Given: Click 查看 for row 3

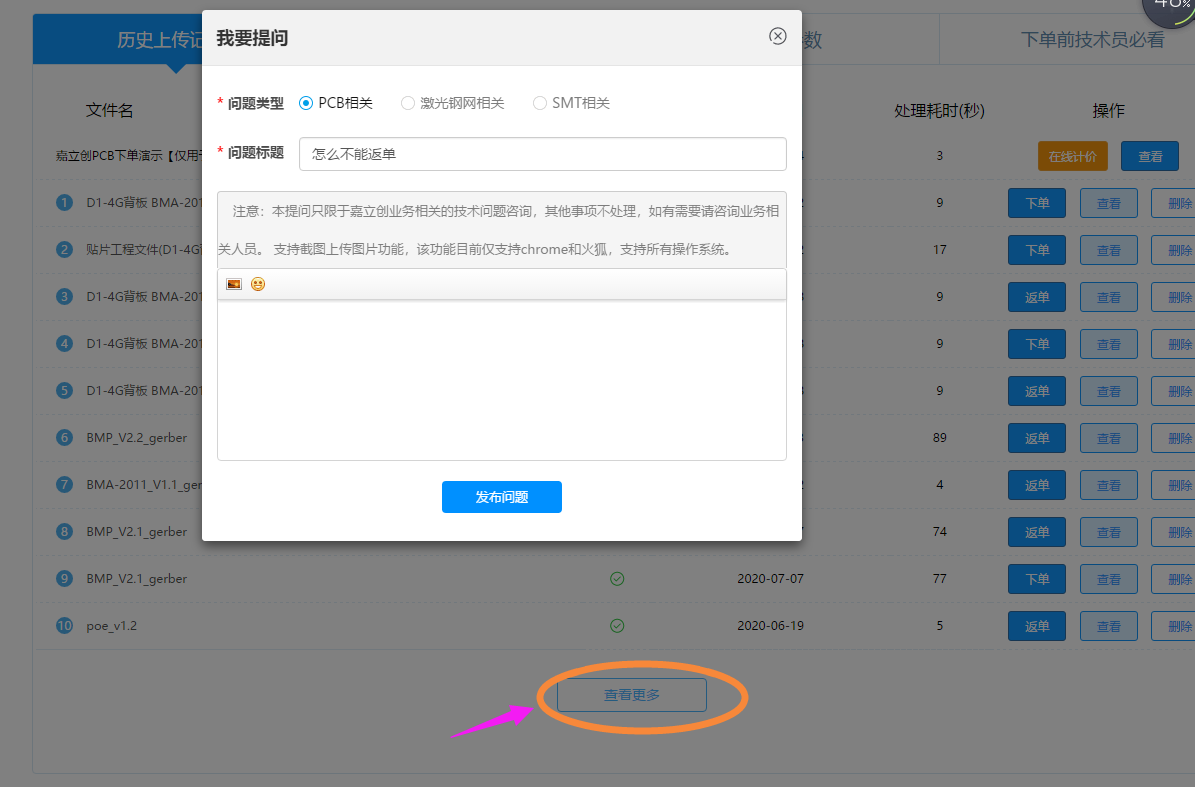Looking at the screenshot, I should [1109, 297].
